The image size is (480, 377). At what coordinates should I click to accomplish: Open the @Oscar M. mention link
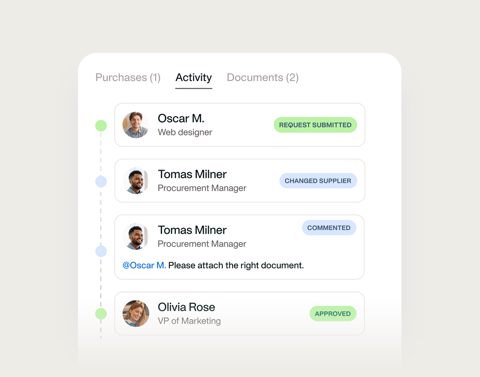pos(144,265)
